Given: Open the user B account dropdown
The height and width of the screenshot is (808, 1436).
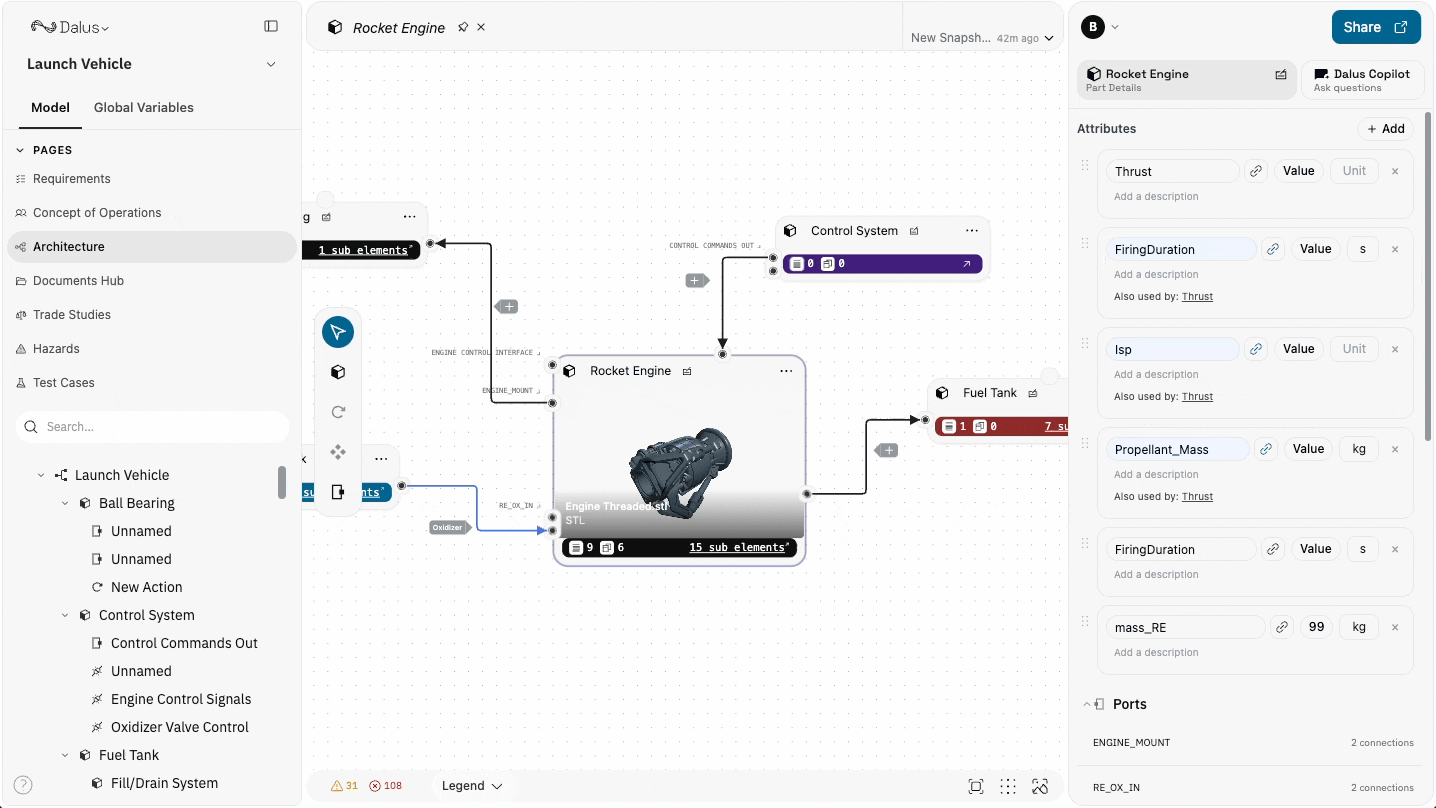Looking at the screenshot, I should click(1101, 27).
